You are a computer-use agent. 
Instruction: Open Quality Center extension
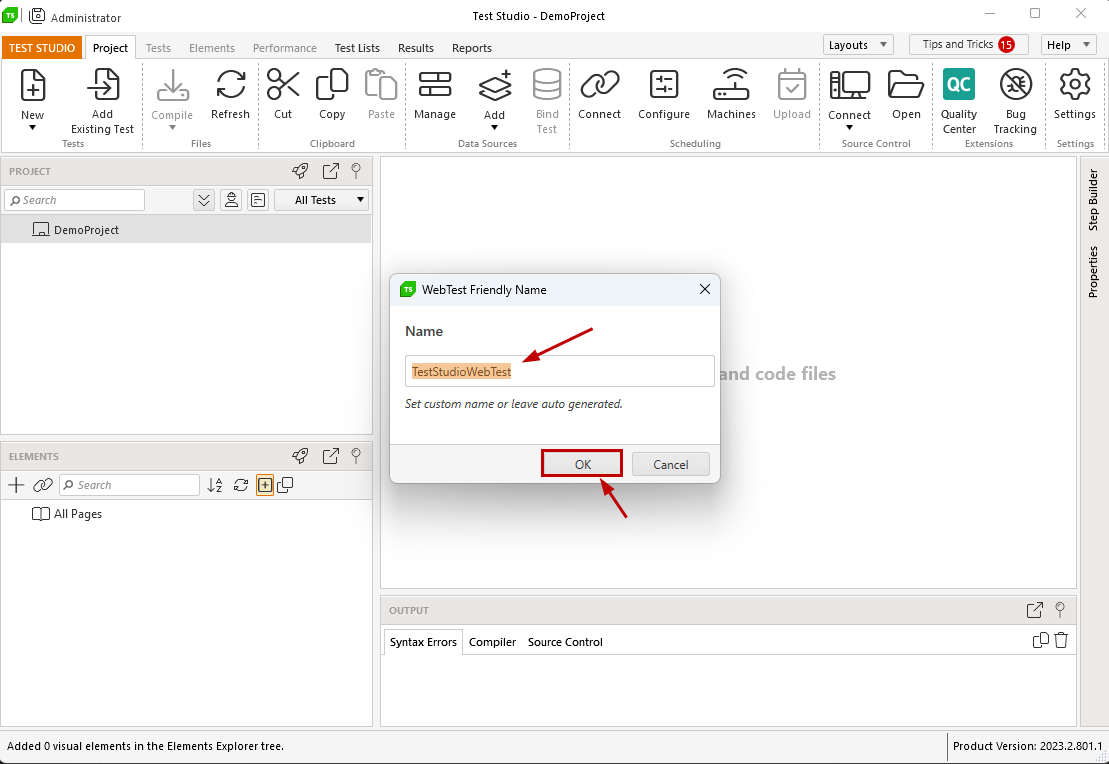(959, 85)
